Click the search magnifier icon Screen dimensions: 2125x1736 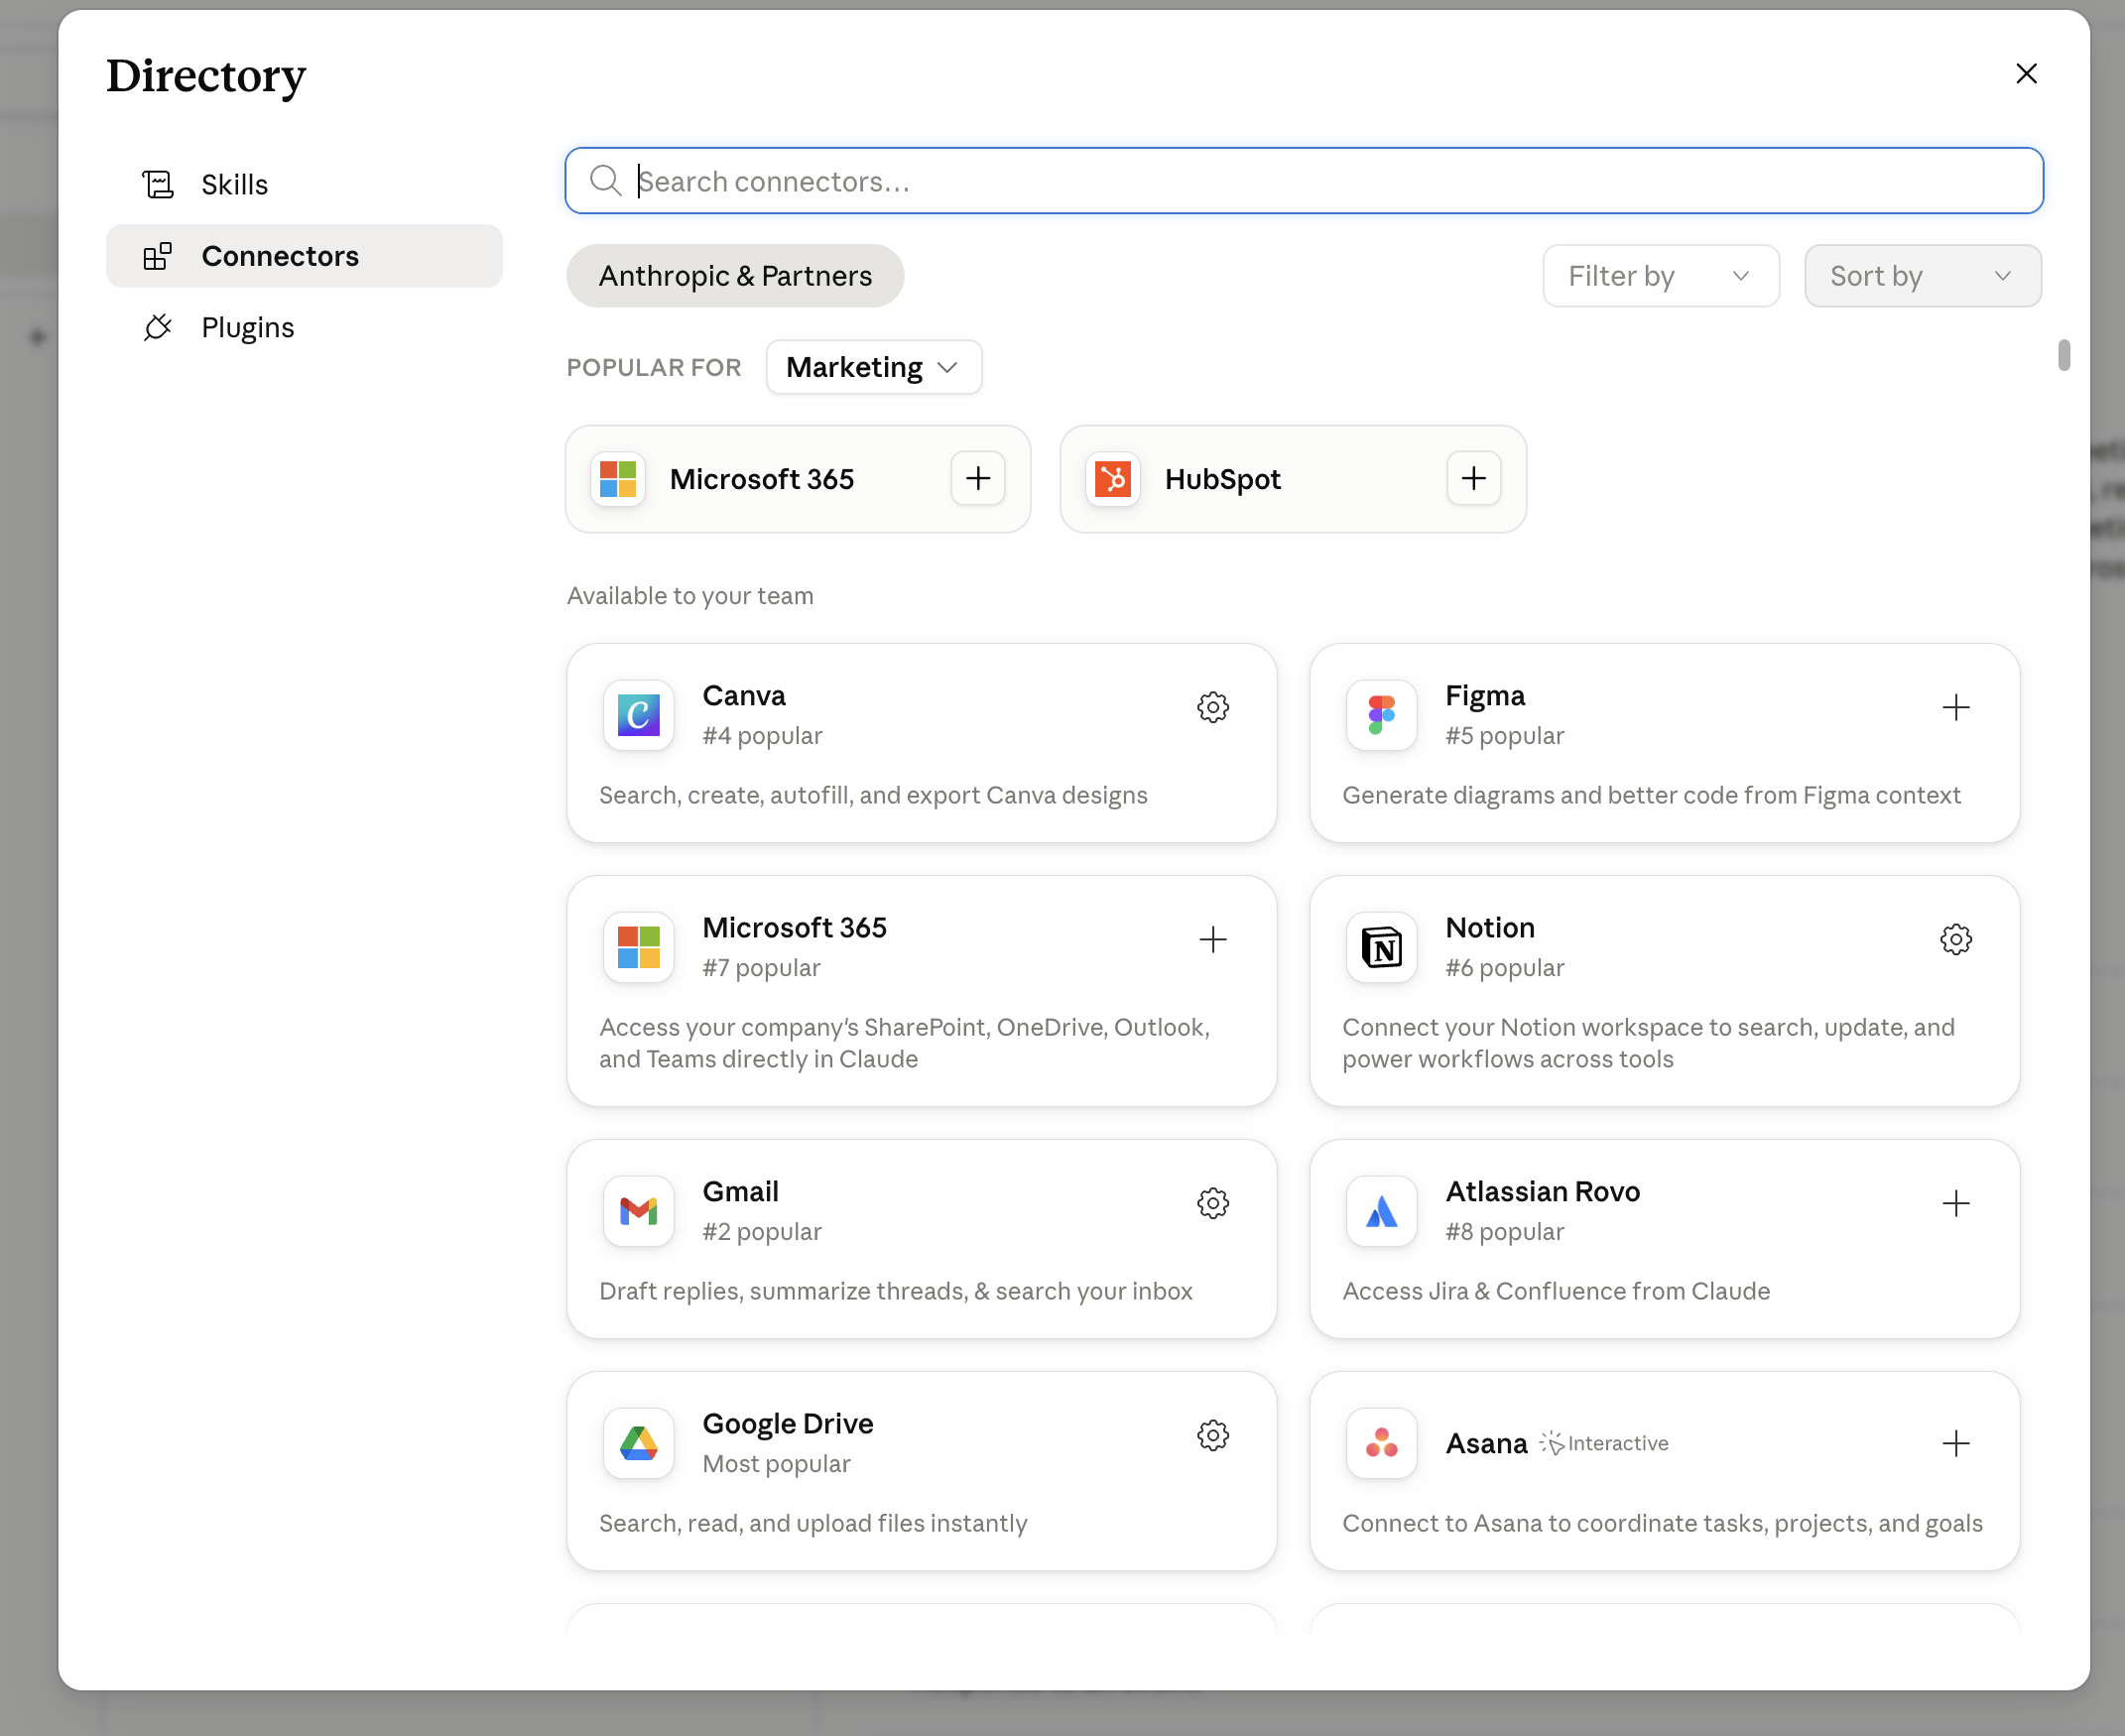[x=605, y=181]
